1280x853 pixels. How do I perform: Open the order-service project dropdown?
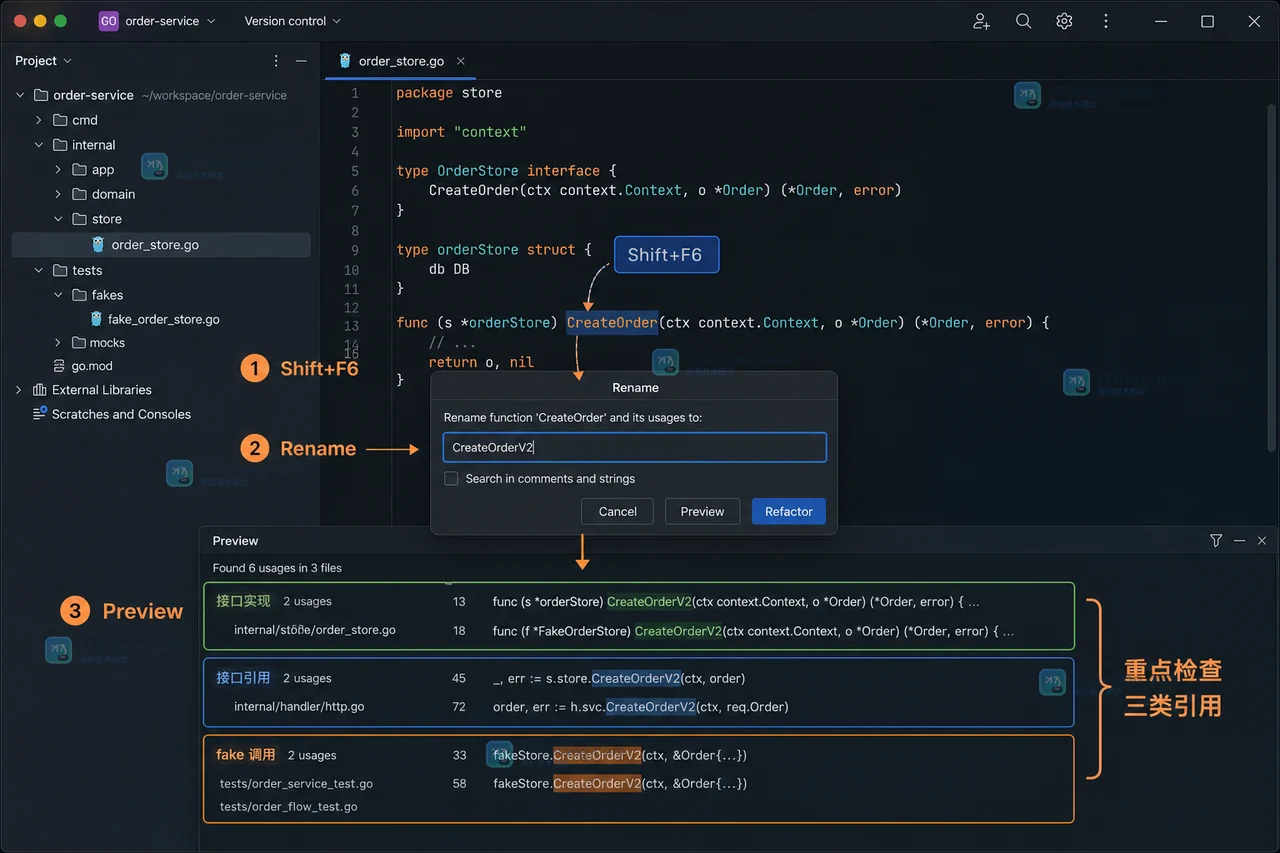point(157,21)
